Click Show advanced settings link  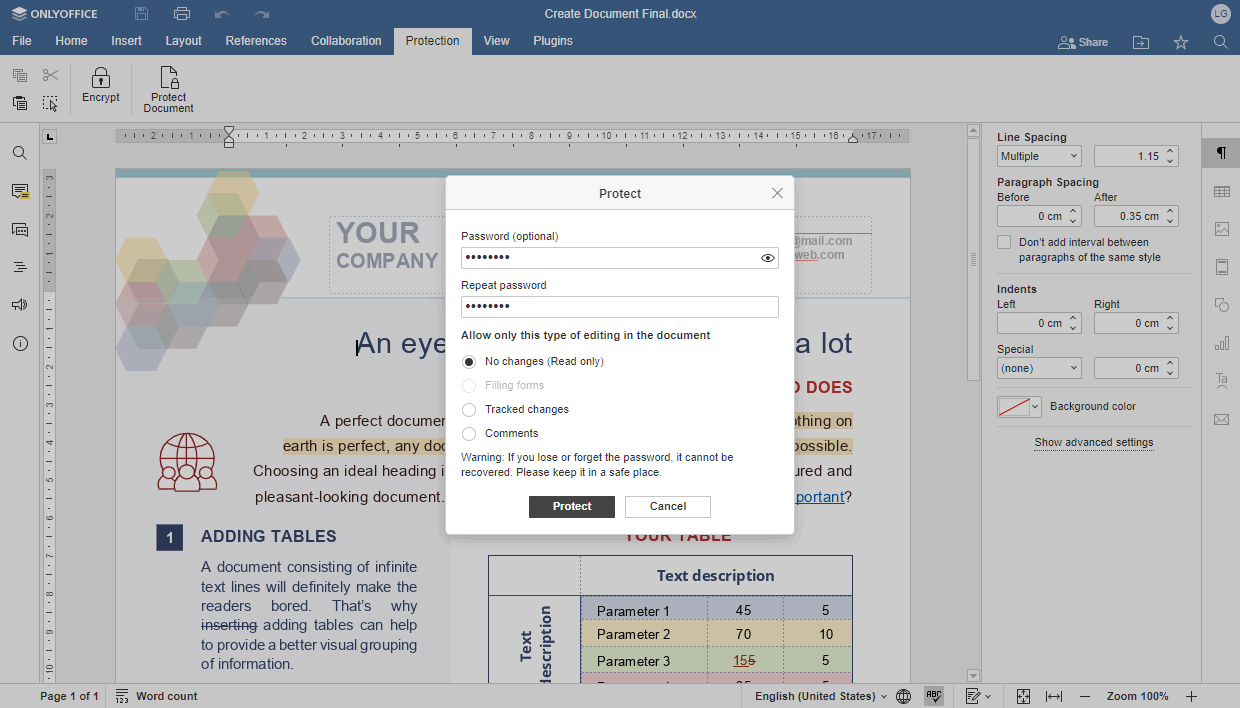(x=1093, y=442)
